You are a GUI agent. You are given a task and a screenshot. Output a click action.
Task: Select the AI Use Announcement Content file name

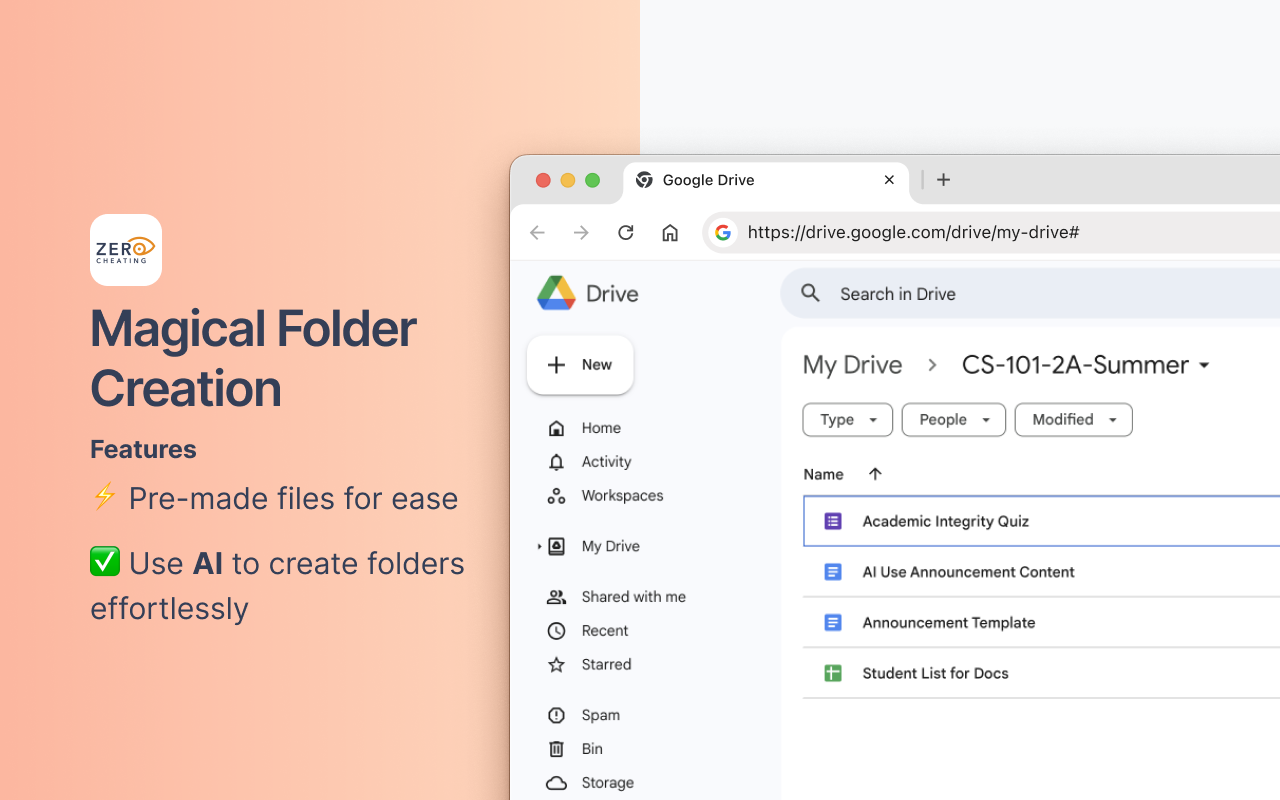tap(968, 572)
